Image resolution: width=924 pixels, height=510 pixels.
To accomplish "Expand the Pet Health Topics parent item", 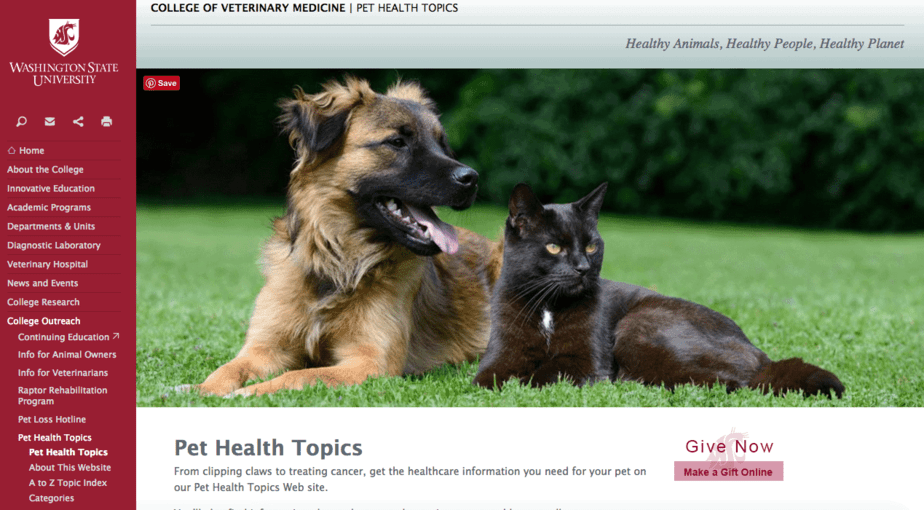I will point(54,437).
